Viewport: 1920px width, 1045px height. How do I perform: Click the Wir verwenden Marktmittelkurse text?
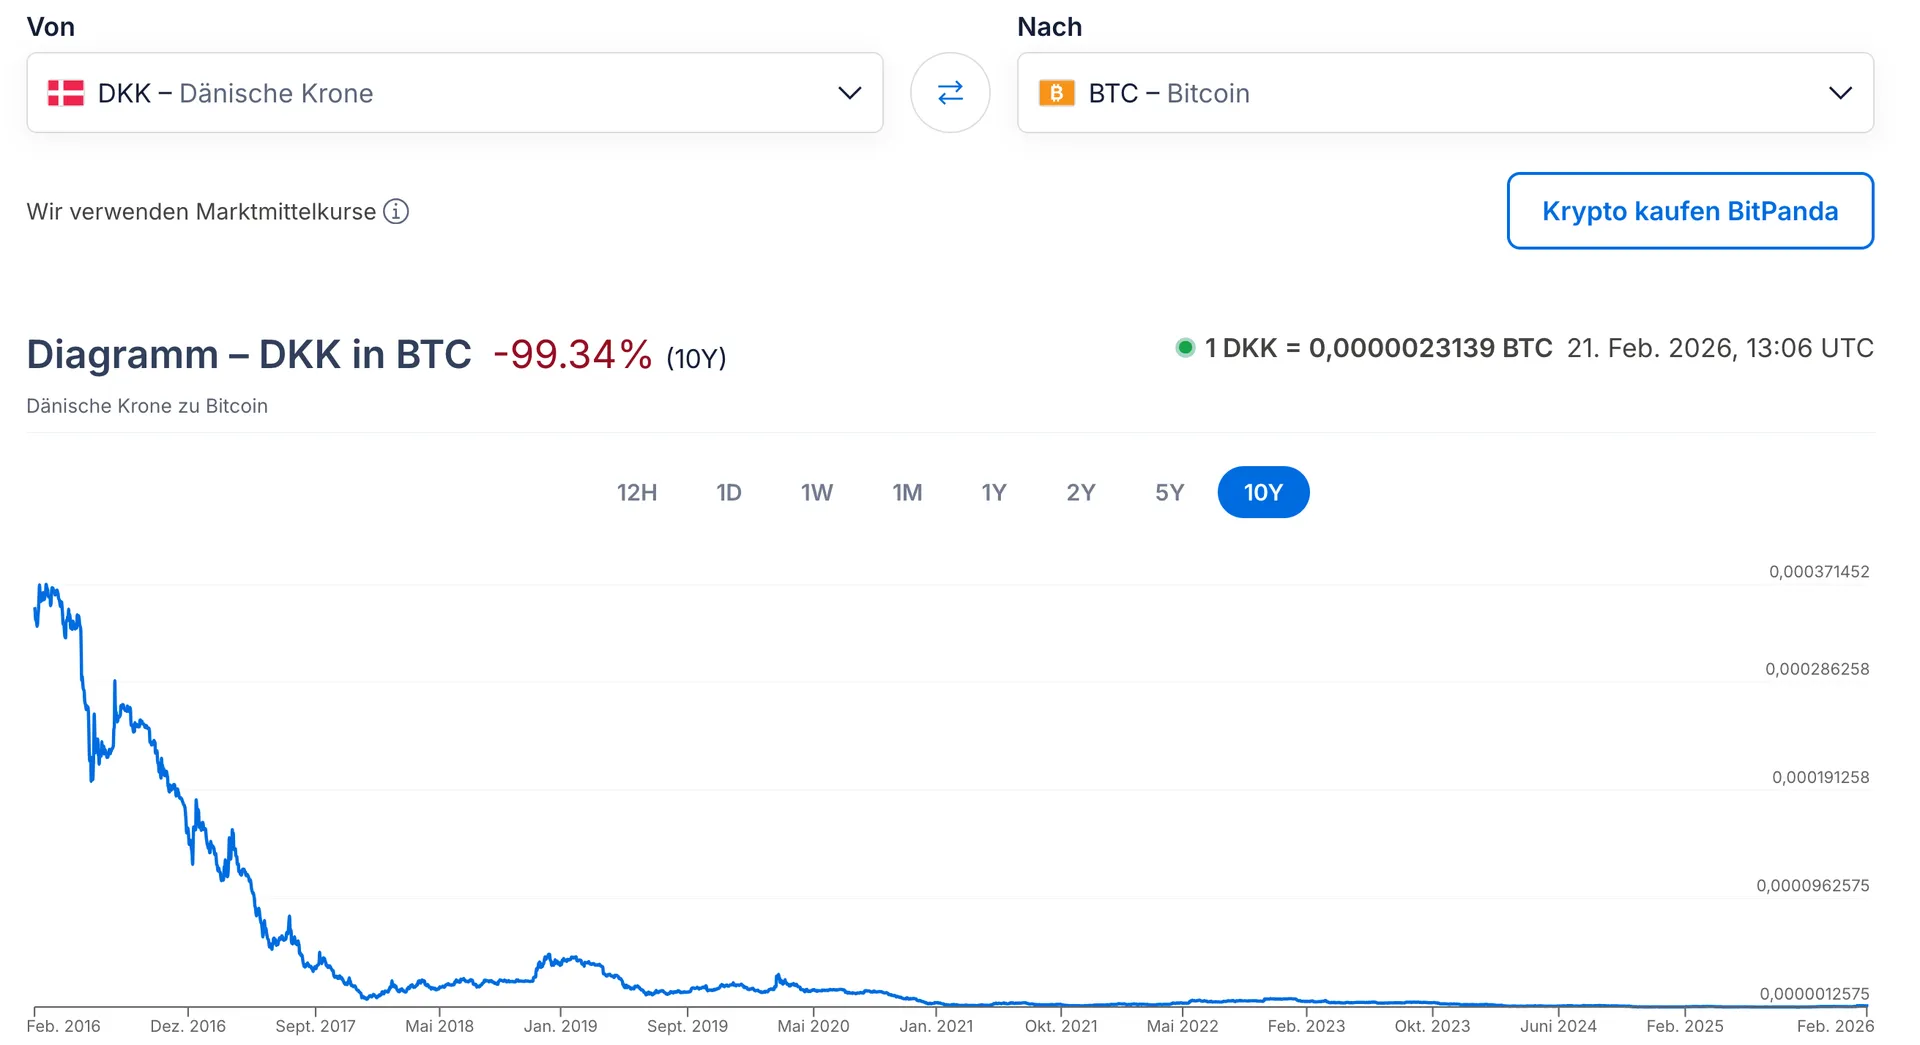pyautogui.click(x=201, y=212)
